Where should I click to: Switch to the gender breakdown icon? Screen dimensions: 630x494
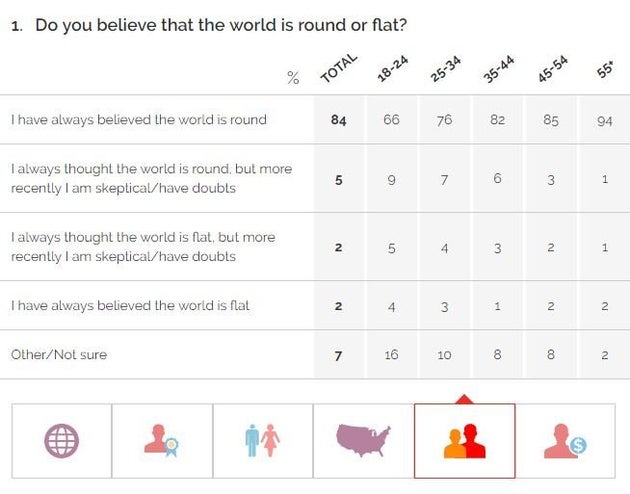262,440
